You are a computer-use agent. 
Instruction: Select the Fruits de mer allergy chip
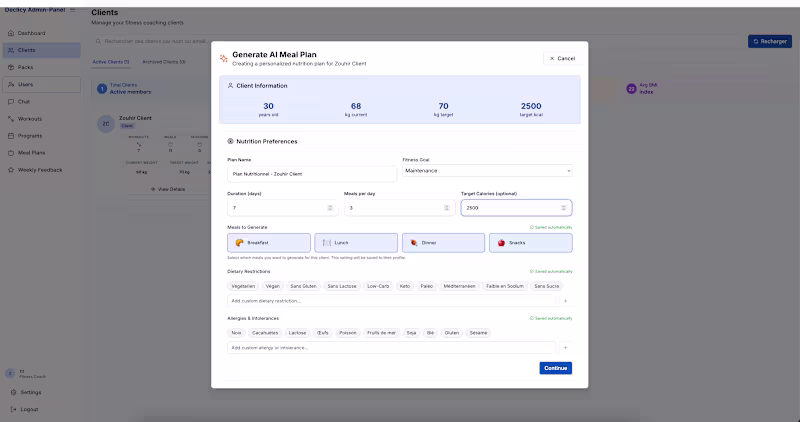pos(382,333)
